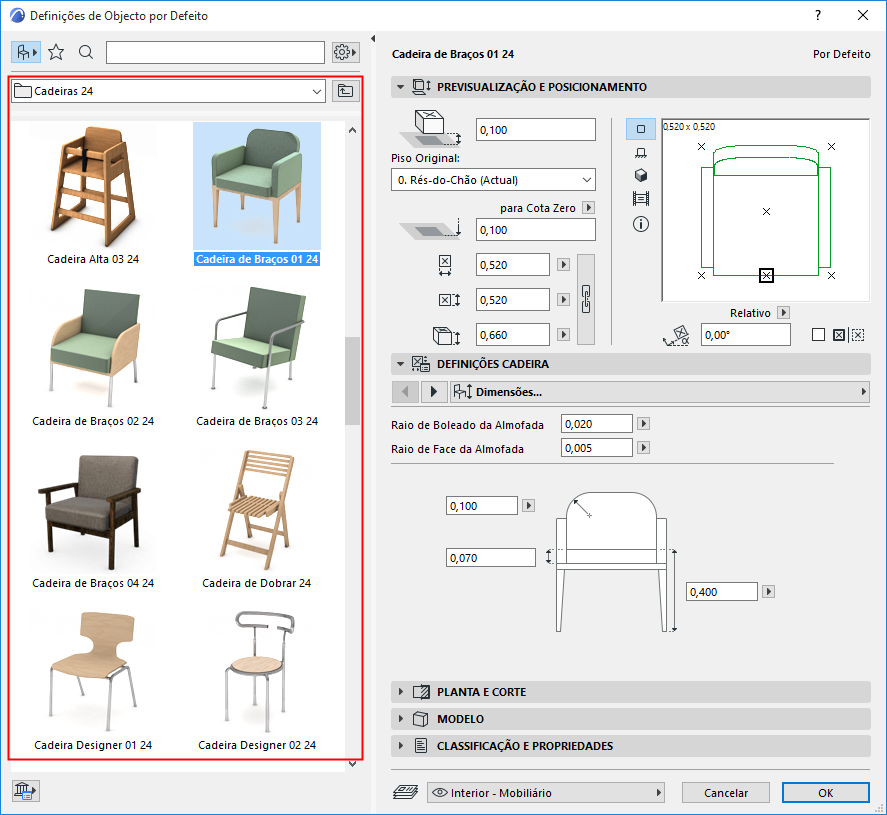Expand the Modelo panel

point(460,719)
